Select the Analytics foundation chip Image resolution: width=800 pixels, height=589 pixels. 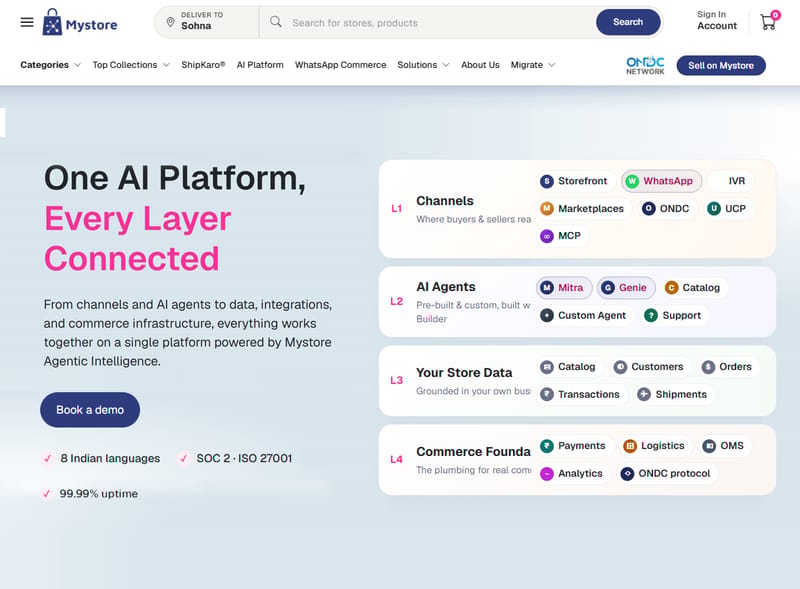(x=572, y=473)
